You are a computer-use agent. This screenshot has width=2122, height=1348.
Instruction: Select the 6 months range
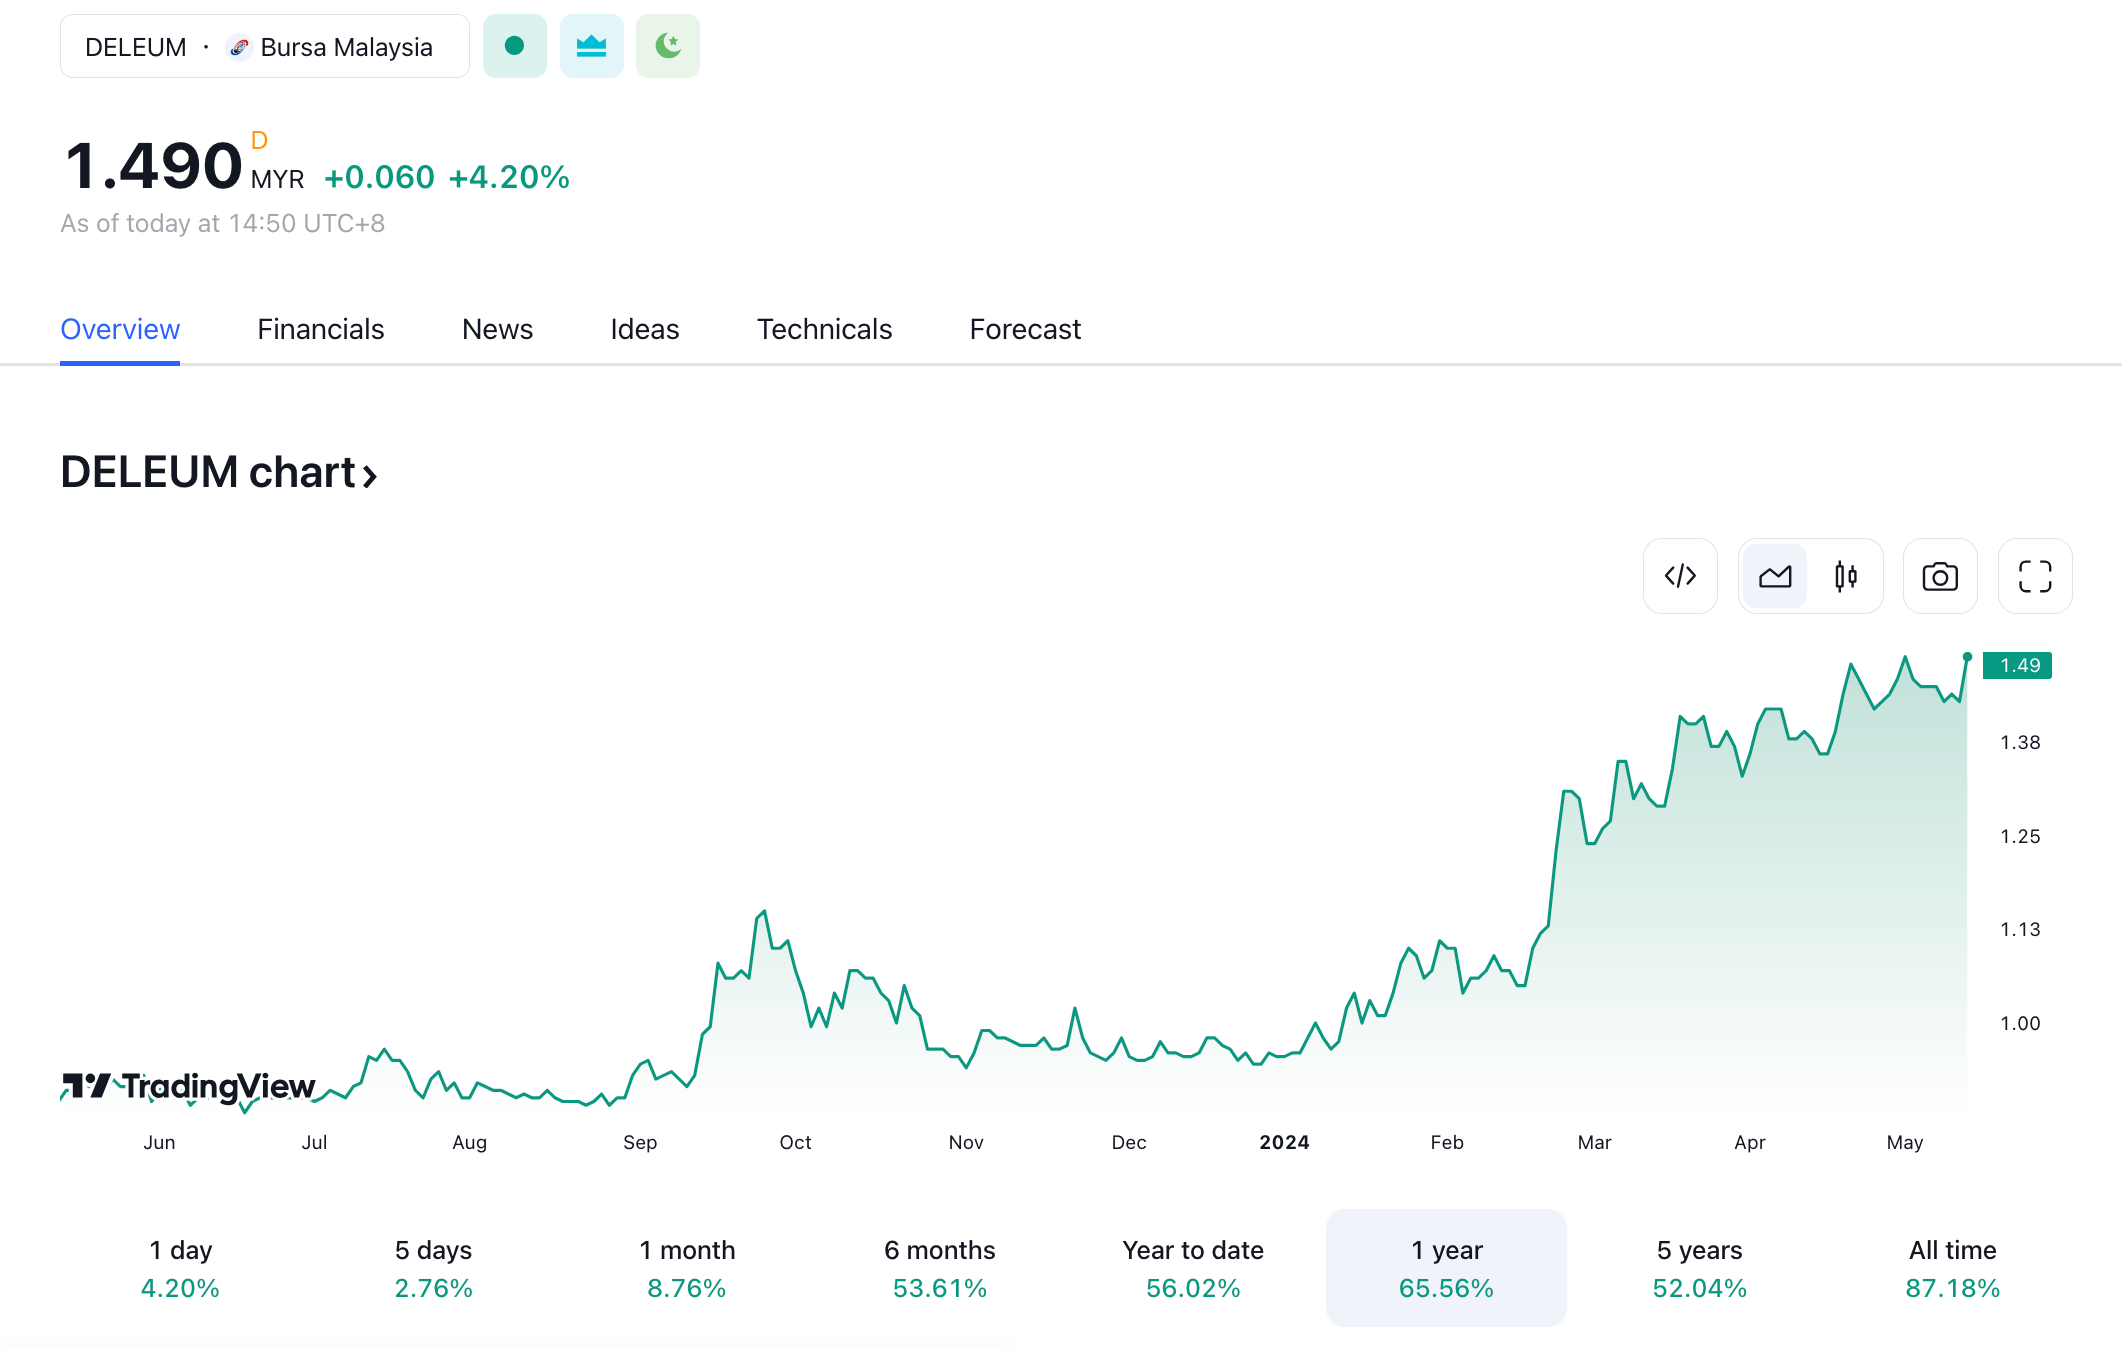(939, 1268)
